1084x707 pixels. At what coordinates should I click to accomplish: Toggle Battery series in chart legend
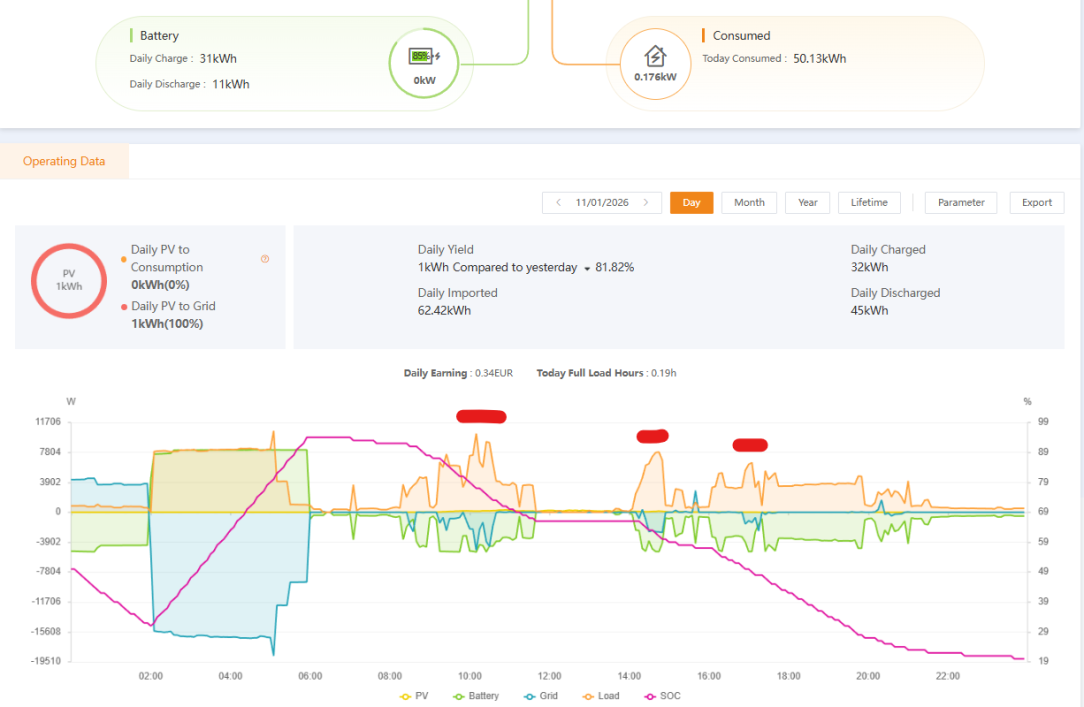click(476, 696)
